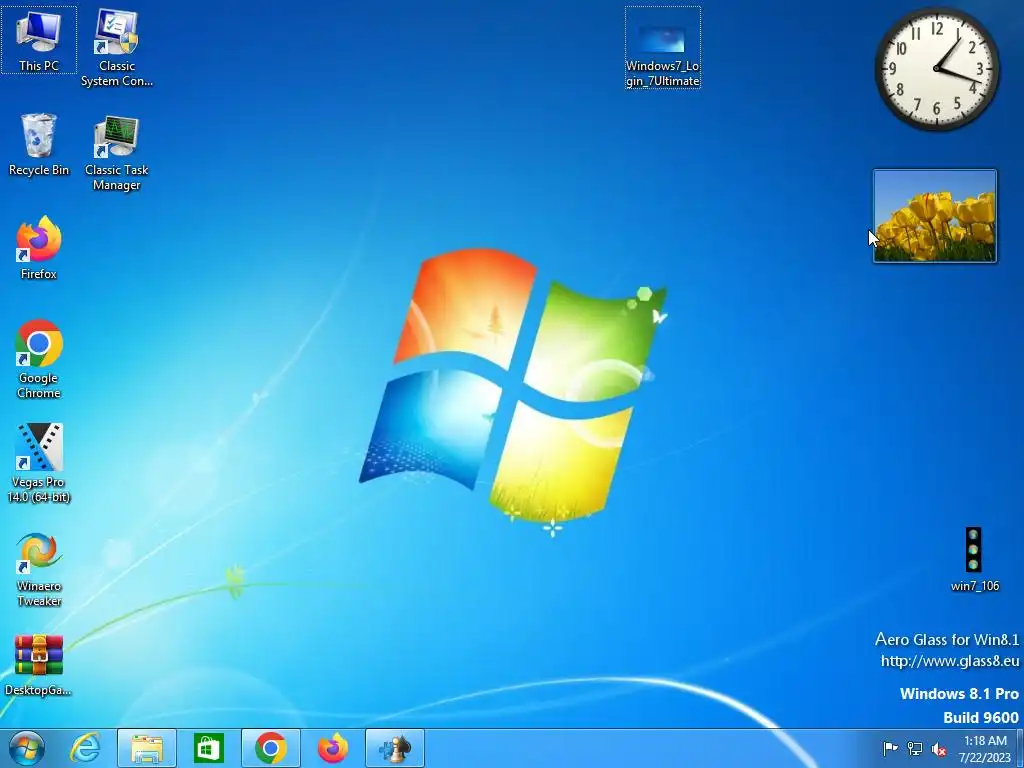Open the network tray icon

tap(915, 748)
